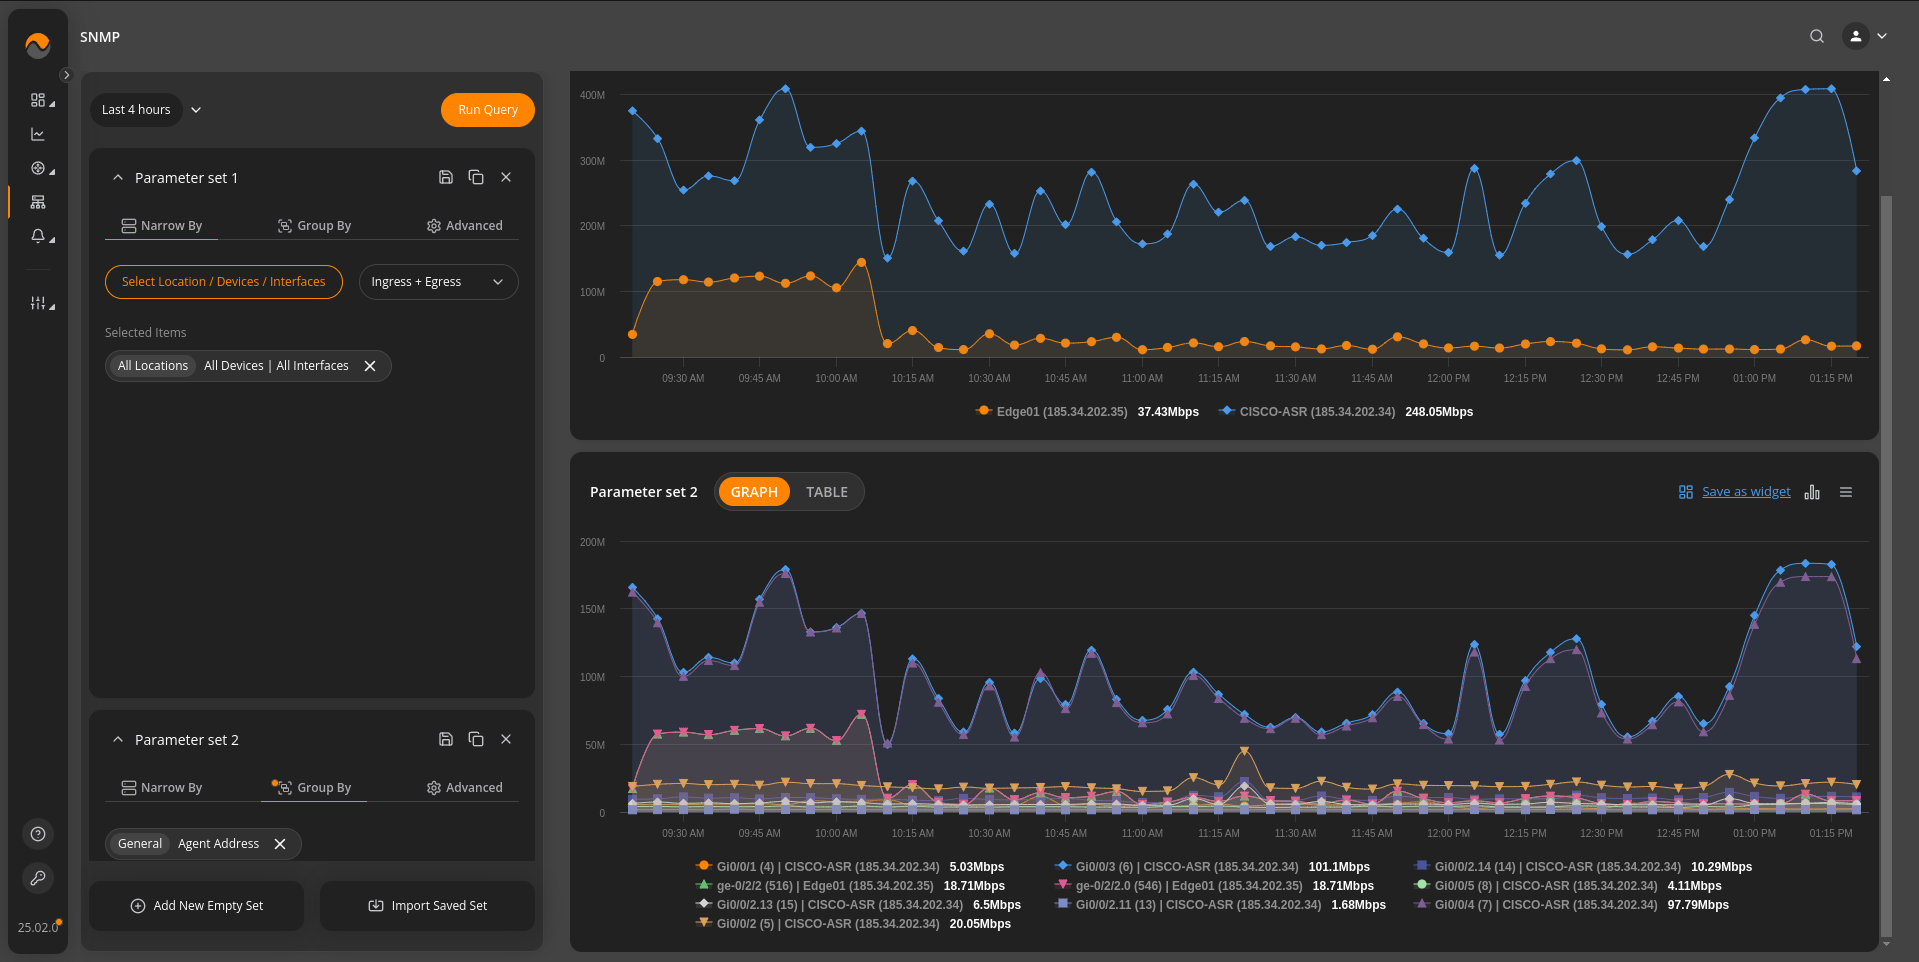Collapse Parameter set 1 with chevron
1919x962 pixels.
click(x=118, y=177)
